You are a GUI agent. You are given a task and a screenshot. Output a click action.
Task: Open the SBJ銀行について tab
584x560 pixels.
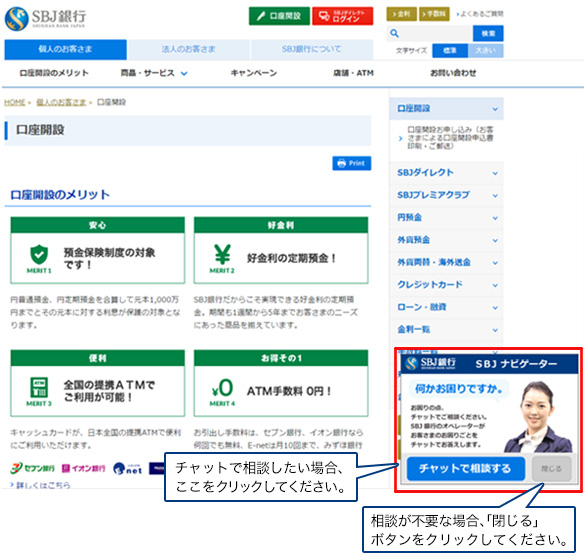312,49
